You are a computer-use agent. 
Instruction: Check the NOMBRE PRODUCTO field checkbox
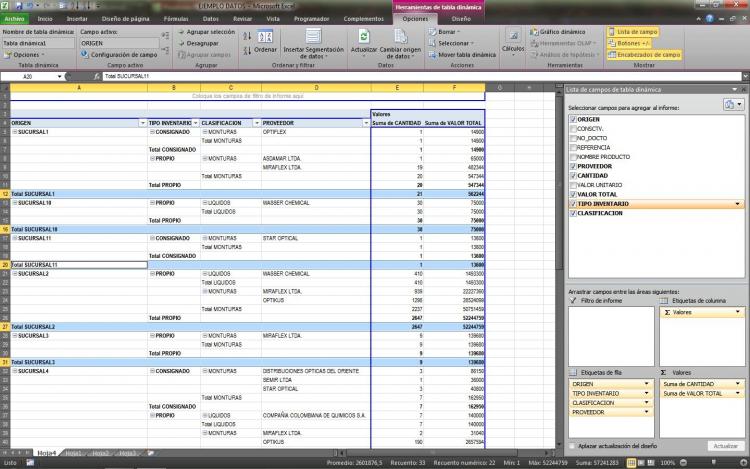573,157
